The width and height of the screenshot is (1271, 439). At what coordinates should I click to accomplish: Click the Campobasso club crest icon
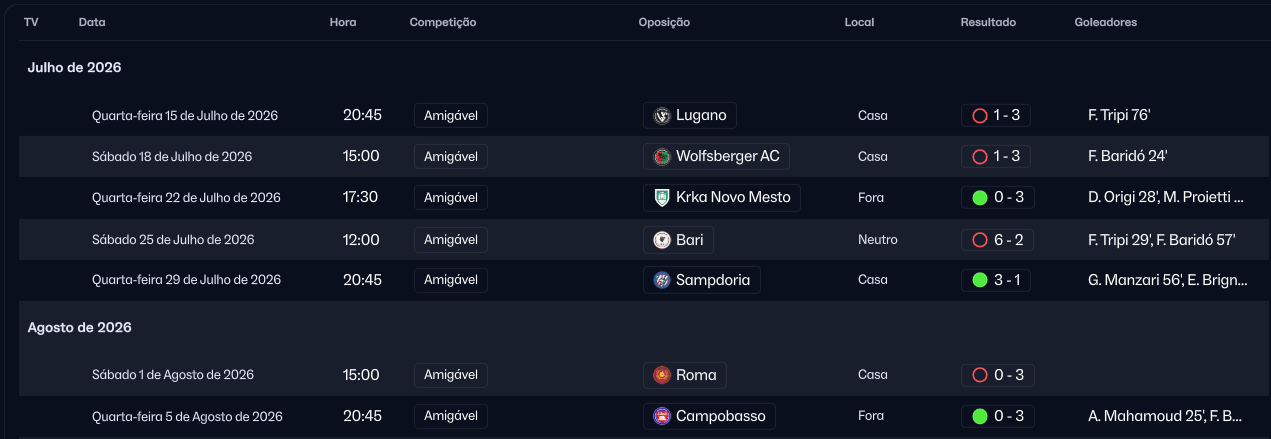(x=661, y=416)
